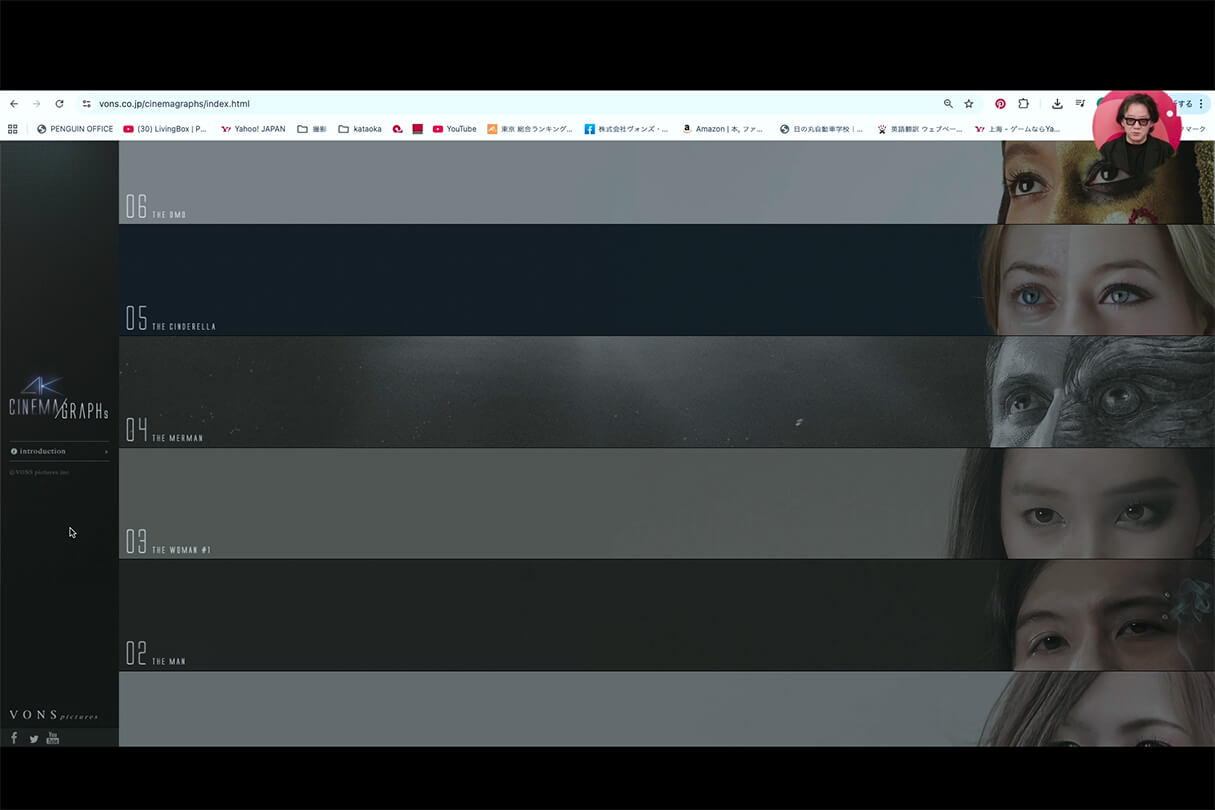Viewport: 1215px width, 810px height.
Task: Open the 日の丸自動車学校 bookmark
Action: [822, 129]
